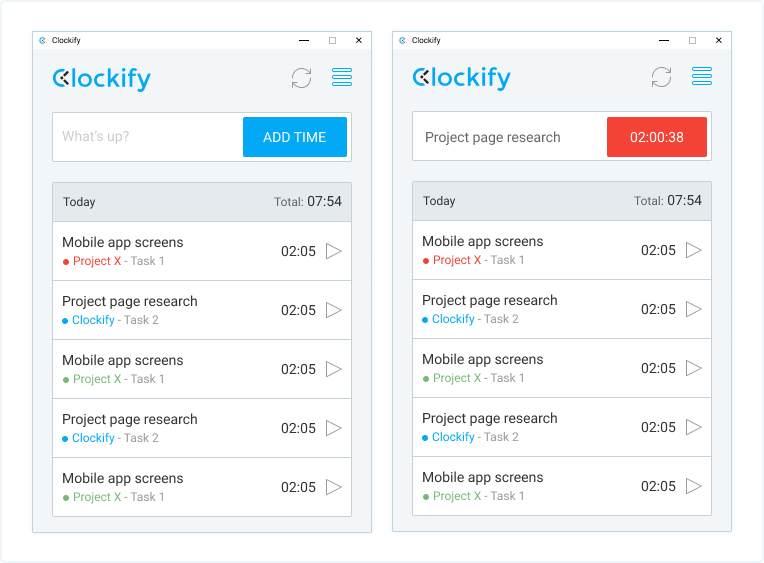Play the last Mobile app screens entry, left window
764x563 pixels.
pos(334,487)
